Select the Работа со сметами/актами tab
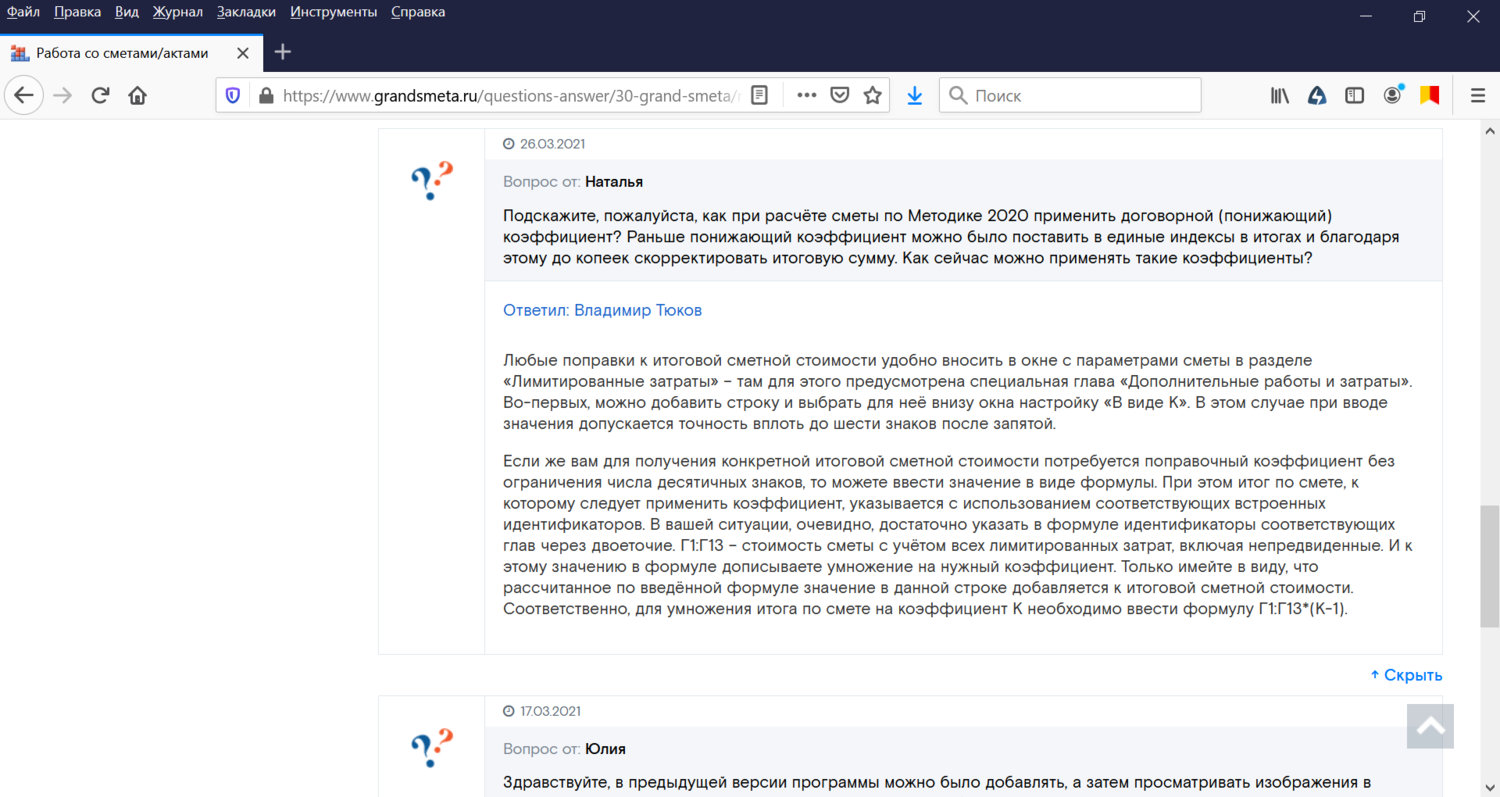1500x797 pixels. click(x=132, y=52)
